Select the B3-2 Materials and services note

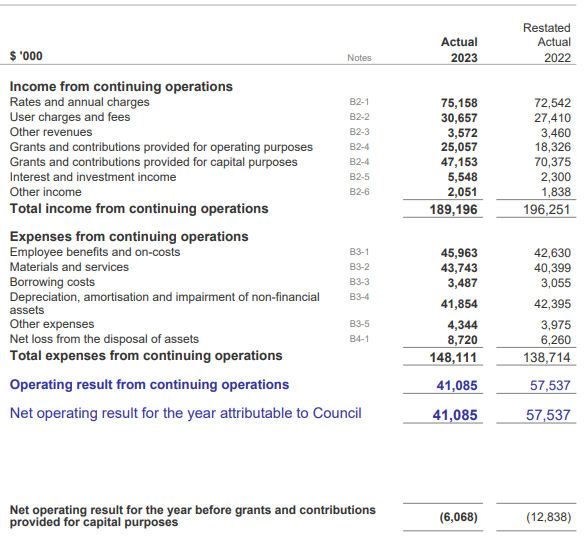point(359,267)
